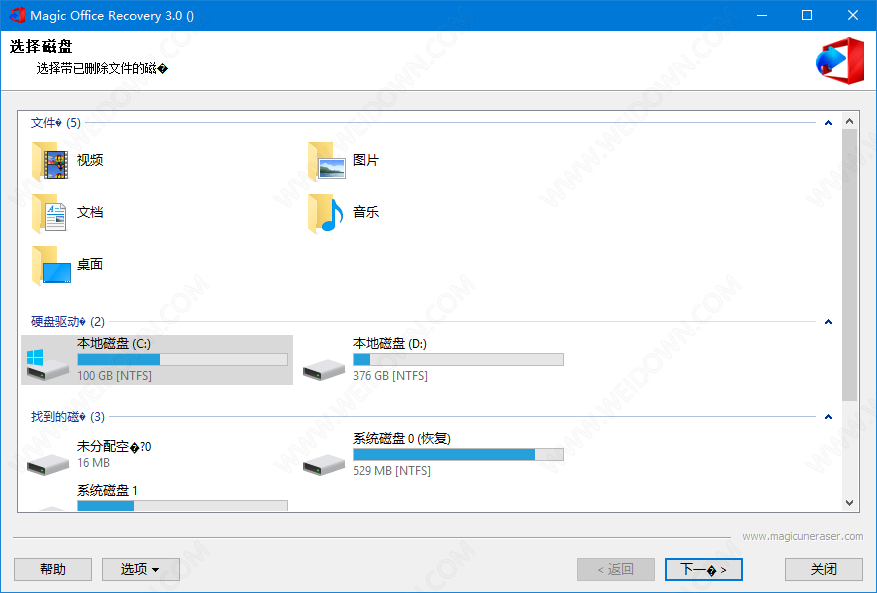877x593 pixels.
Task: Open the 音乐 music folder icon
Action: [x=326, y=213]
